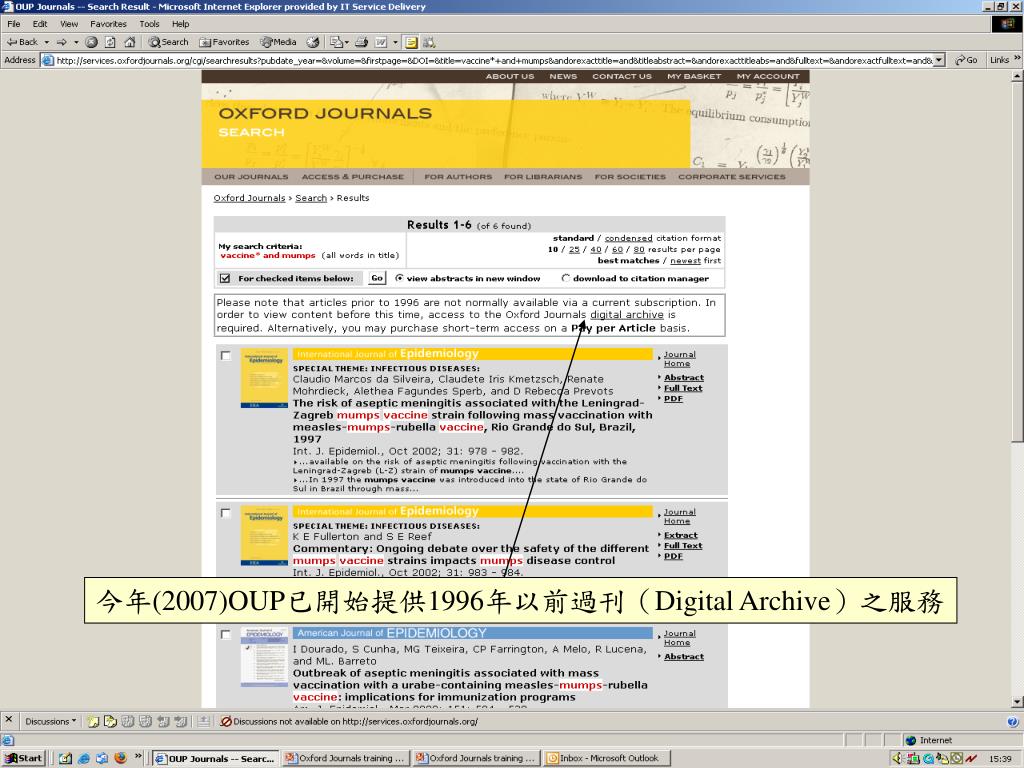The height and width of the screenshot is (768, 1024).
Task: Click the Back navigation arrow button
Action: [22, 42]
